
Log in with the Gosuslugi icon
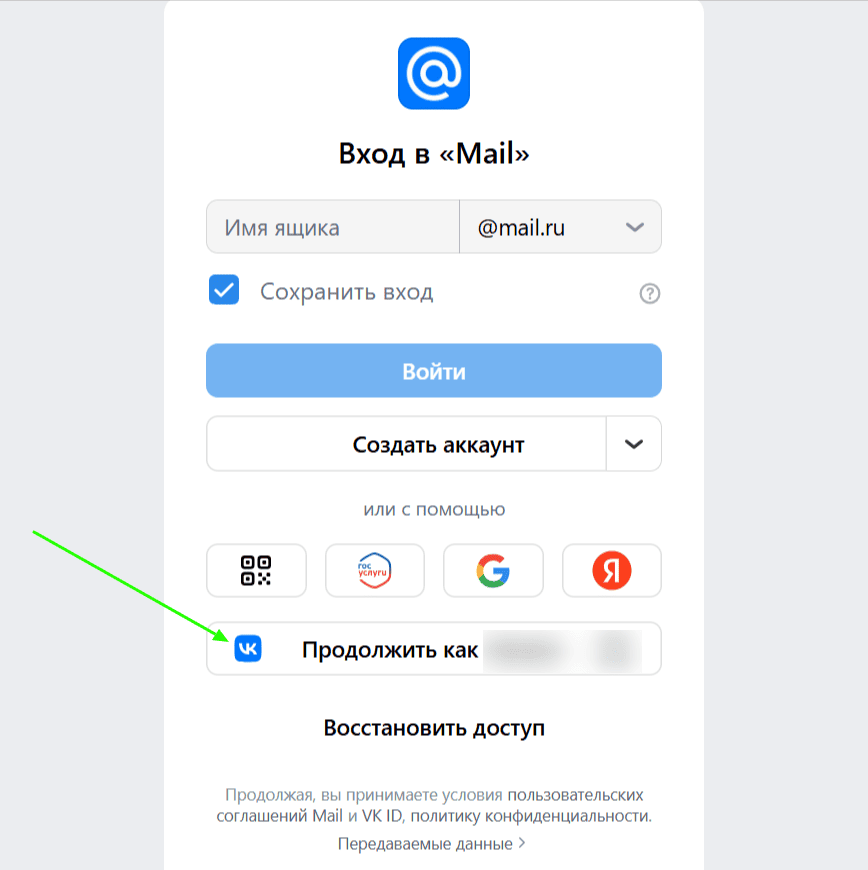click(375, 570)
